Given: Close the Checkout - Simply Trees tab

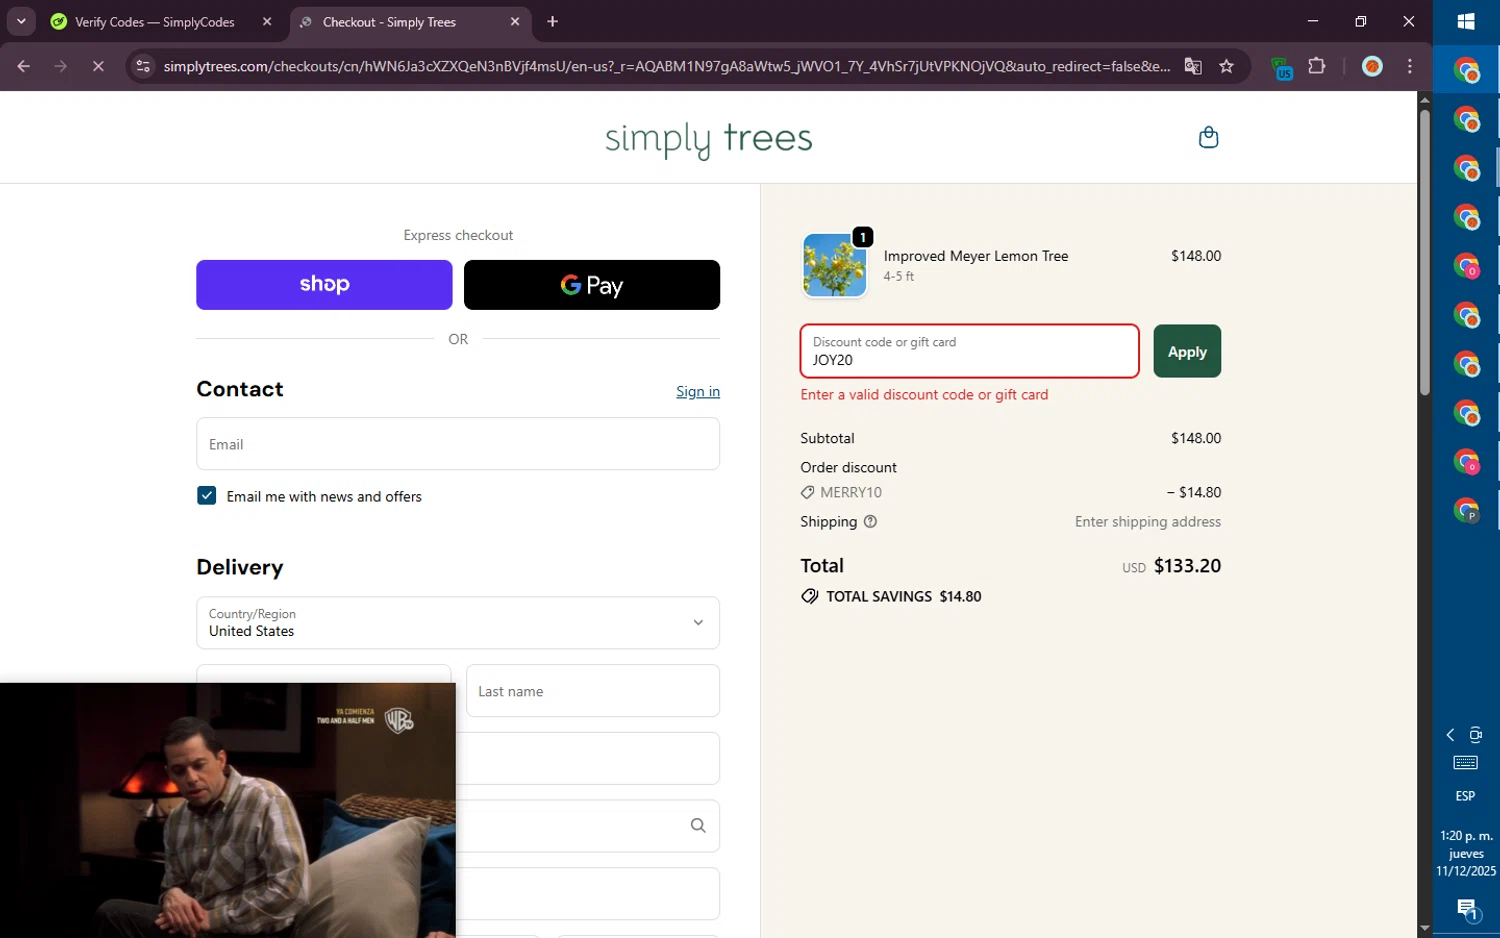Looking at the screenshot, I should pos(515,22).
